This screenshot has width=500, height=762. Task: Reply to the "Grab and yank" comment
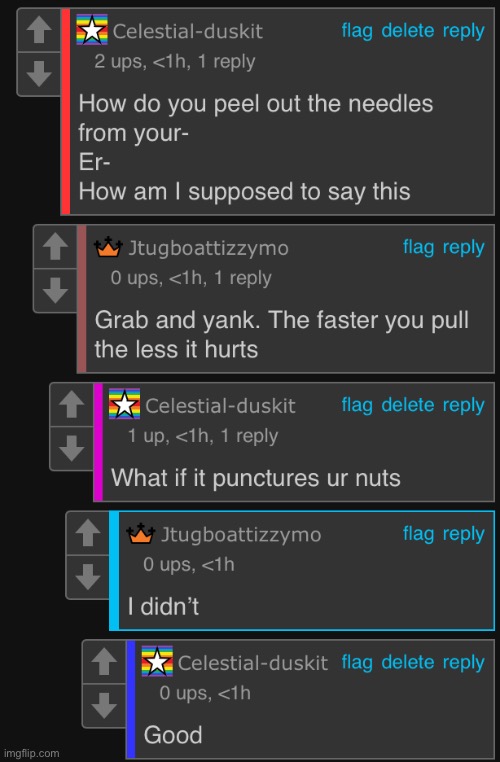[464, 247]
